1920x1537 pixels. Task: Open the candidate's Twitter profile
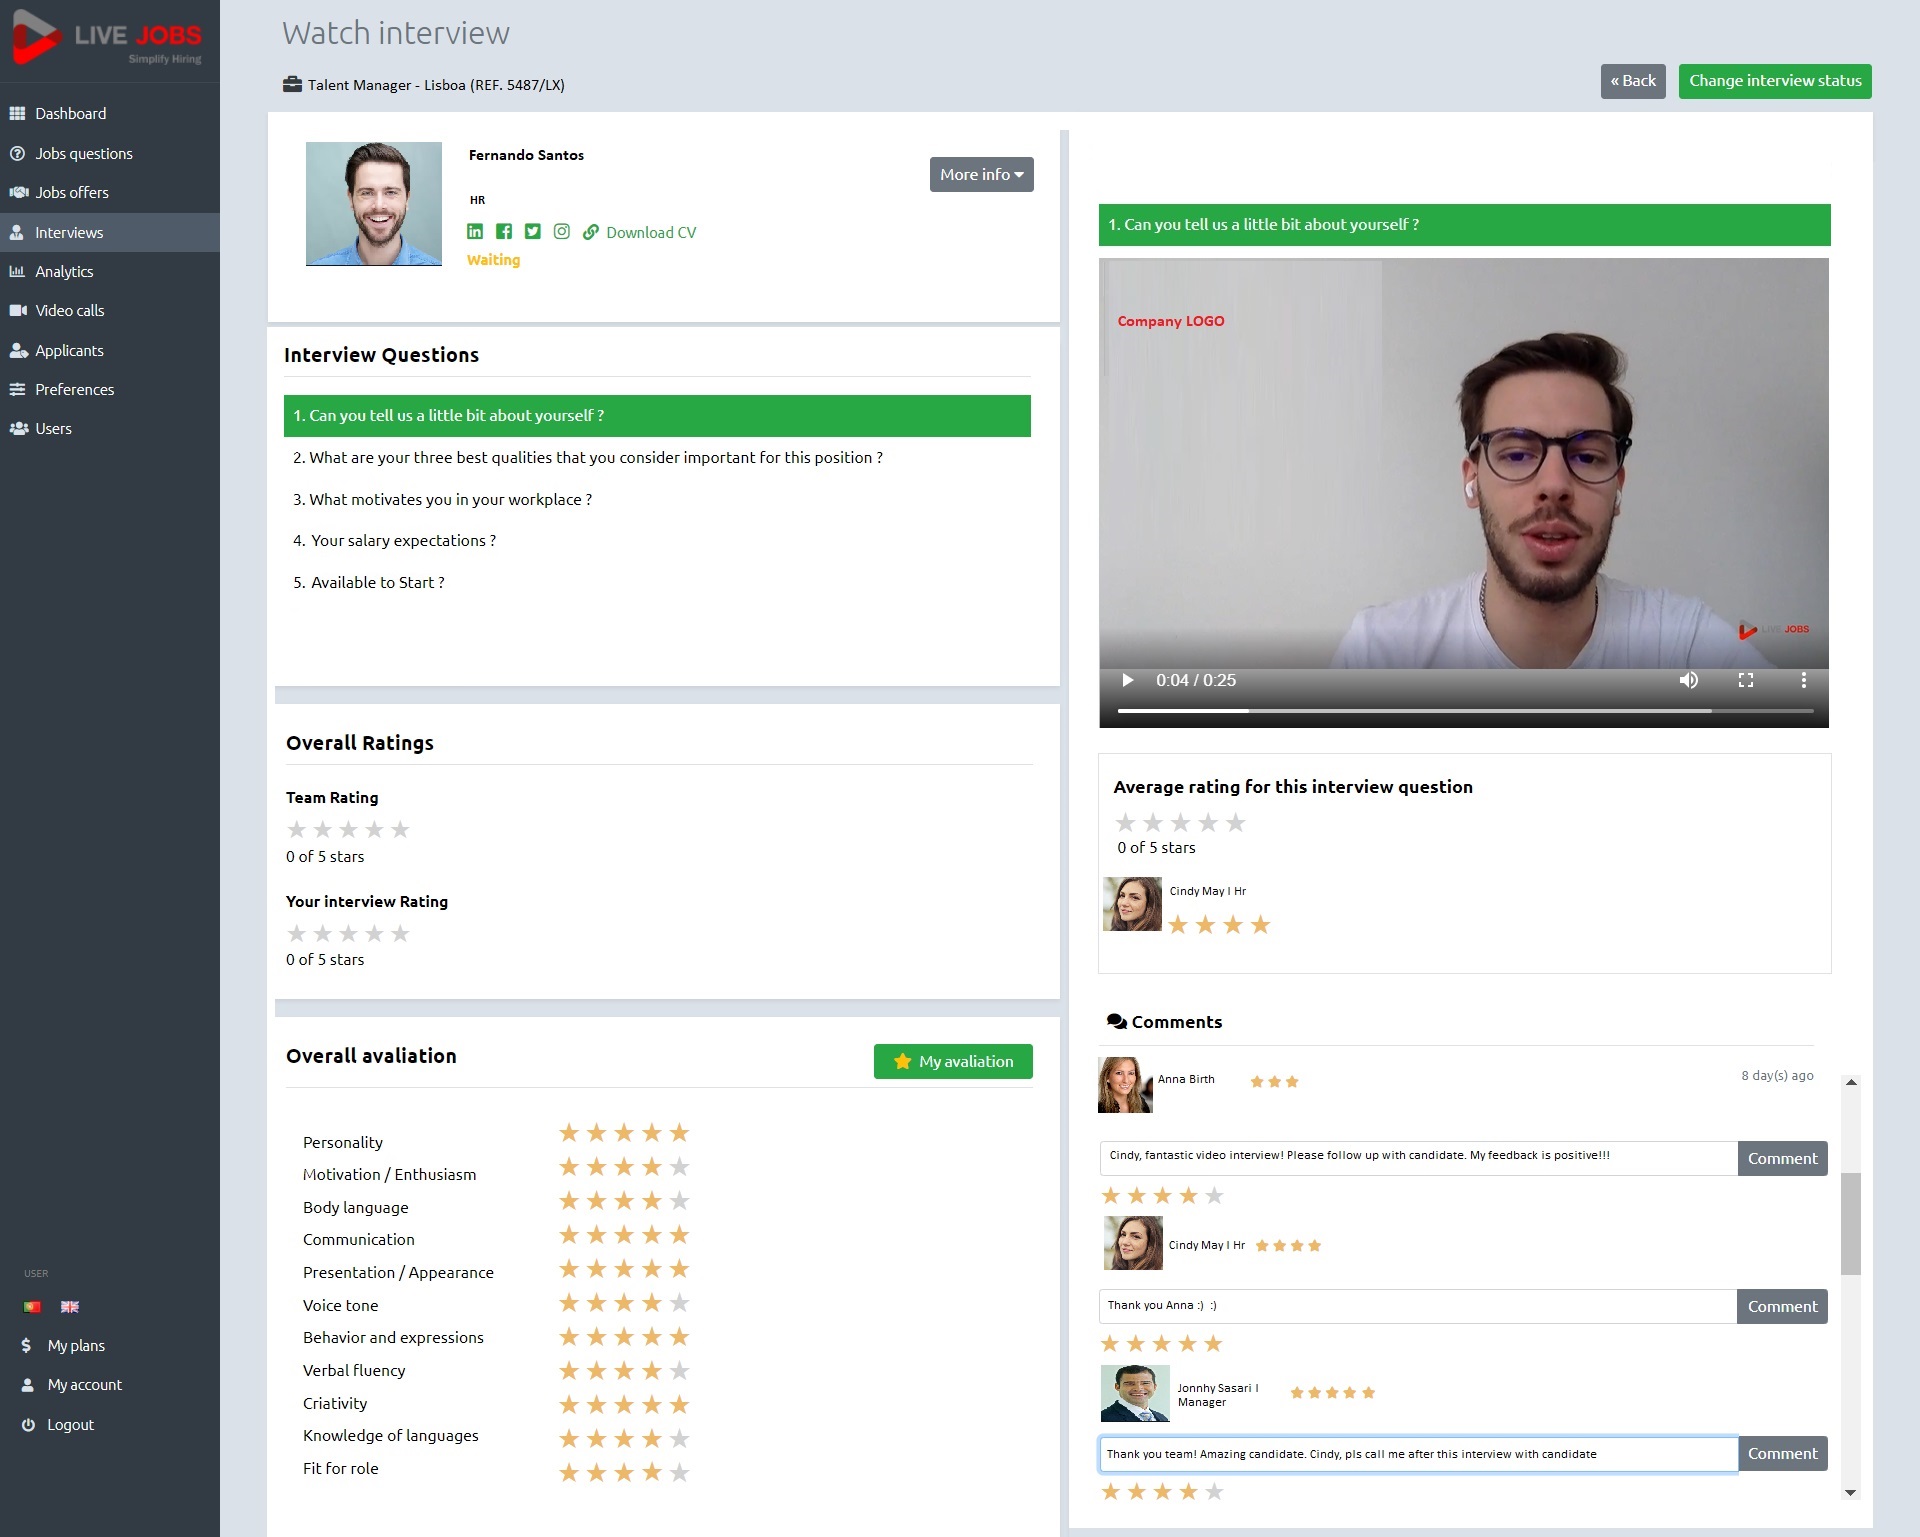point(532,231)
